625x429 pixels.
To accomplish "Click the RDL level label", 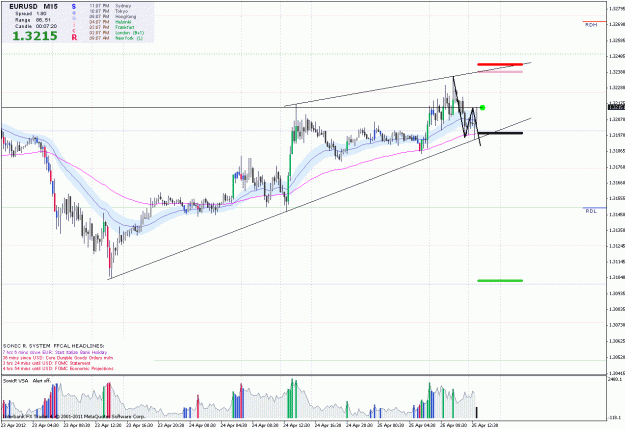I will (x=591, y=211).
